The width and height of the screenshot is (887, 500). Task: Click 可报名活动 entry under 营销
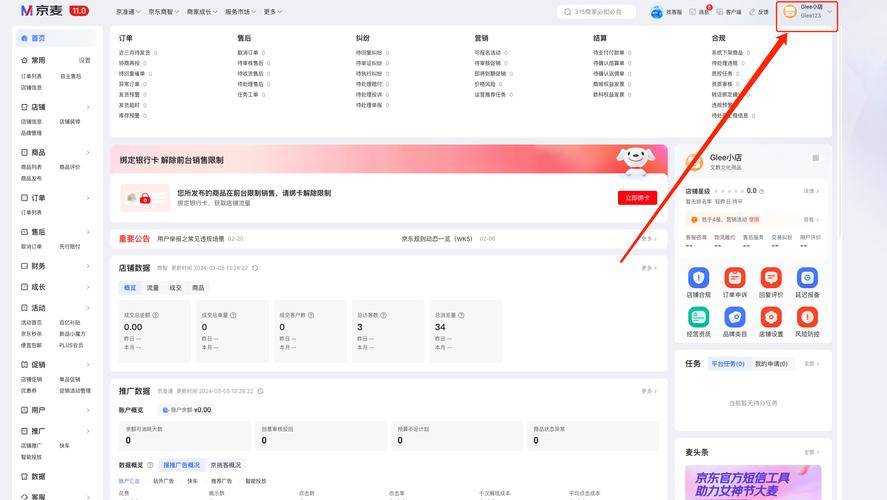pyautogui.click(x=491, y=53)
